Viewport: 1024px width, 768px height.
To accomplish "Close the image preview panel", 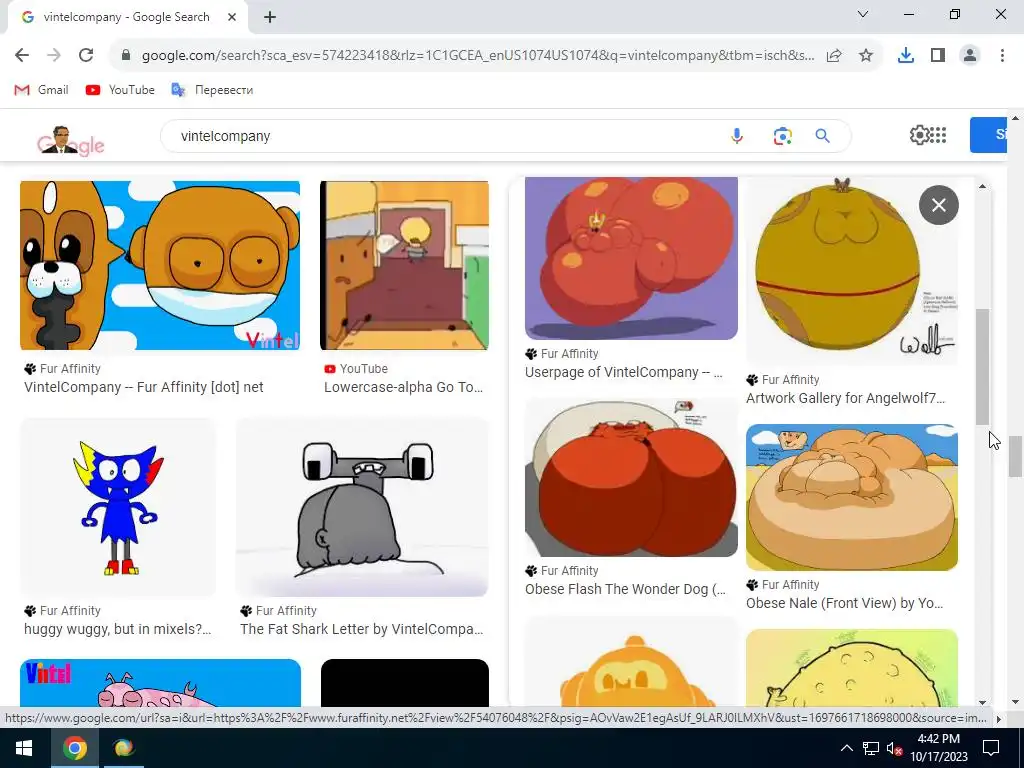I will (x=938, y=205).
